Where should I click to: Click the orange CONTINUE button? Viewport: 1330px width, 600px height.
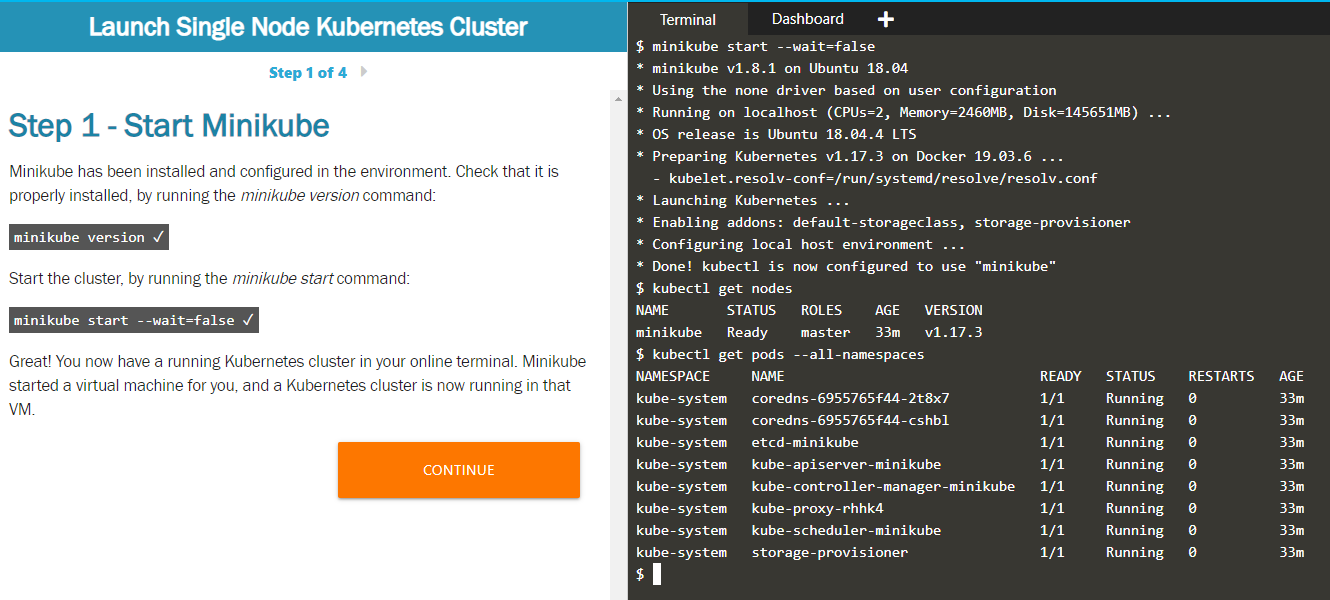[459, 470]
